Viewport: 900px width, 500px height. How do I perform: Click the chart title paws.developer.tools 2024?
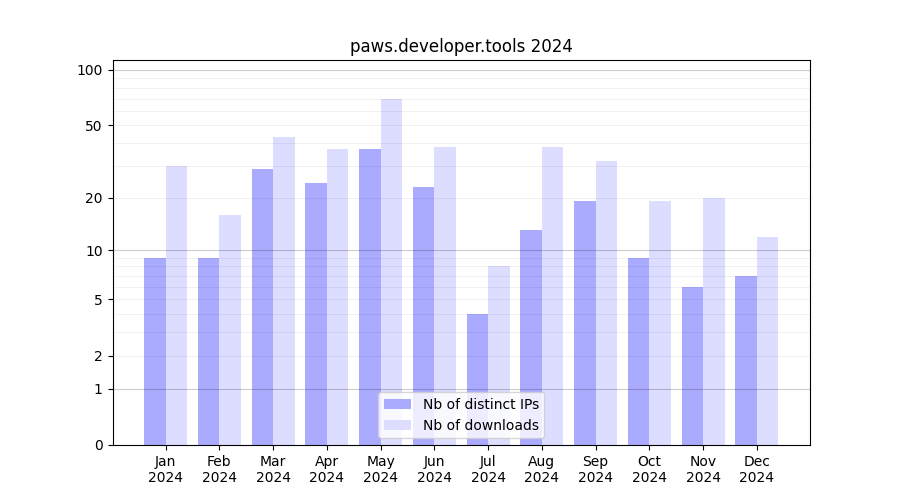461,46
